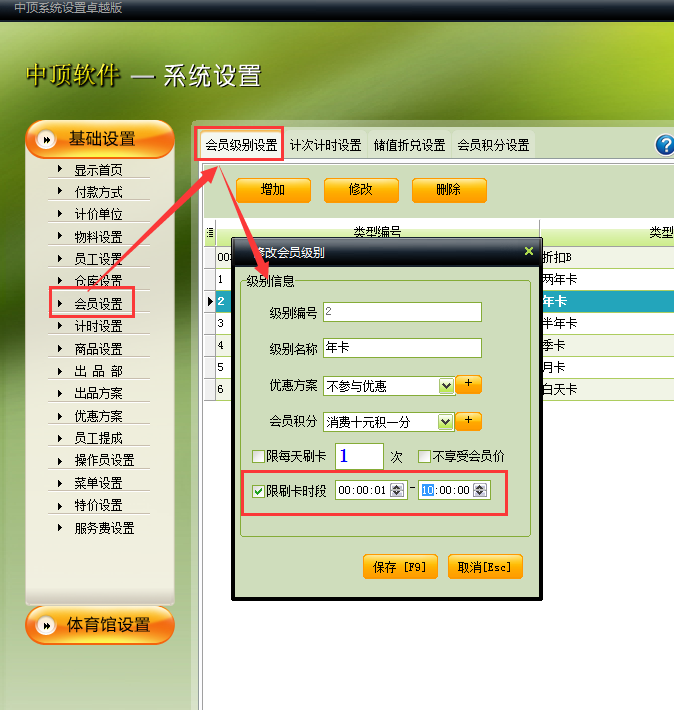
Task: Select the 白天卡 row in the table
Action: [607, 389]
